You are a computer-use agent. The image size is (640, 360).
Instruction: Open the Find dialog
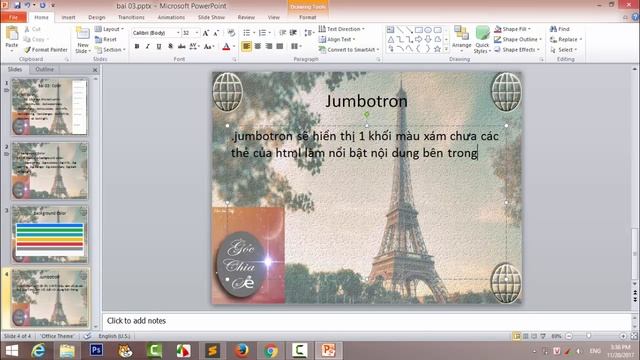click(560, 29)
